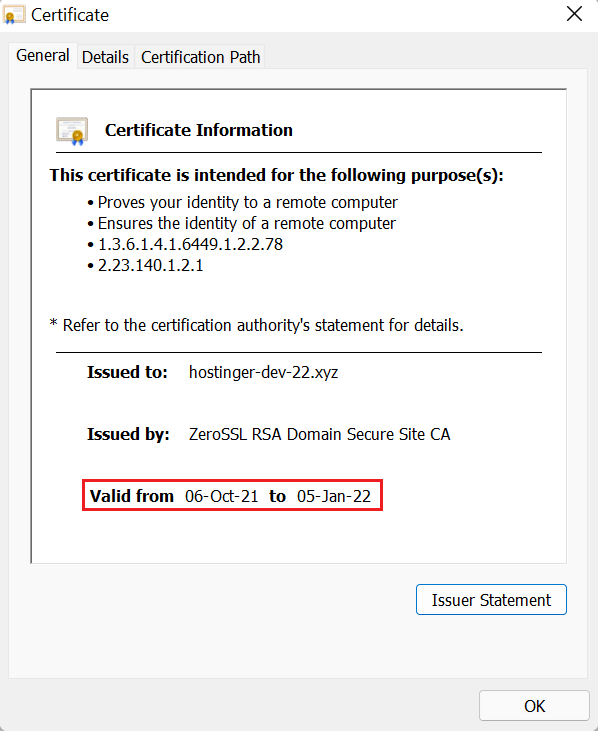Click the 06-Oct-21 valid-from date

pyautogui.click(x=221, y=496)
